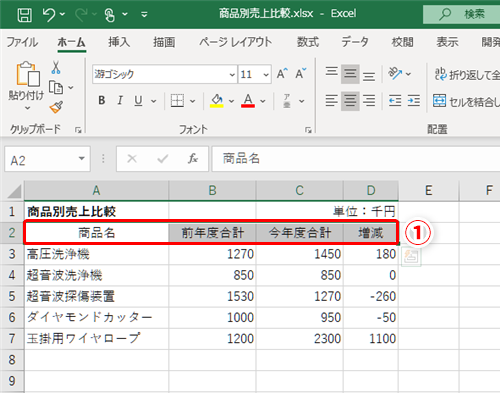Toggle middle vertical align icon
Screen dimensions: 500x393
pos(350,74)
